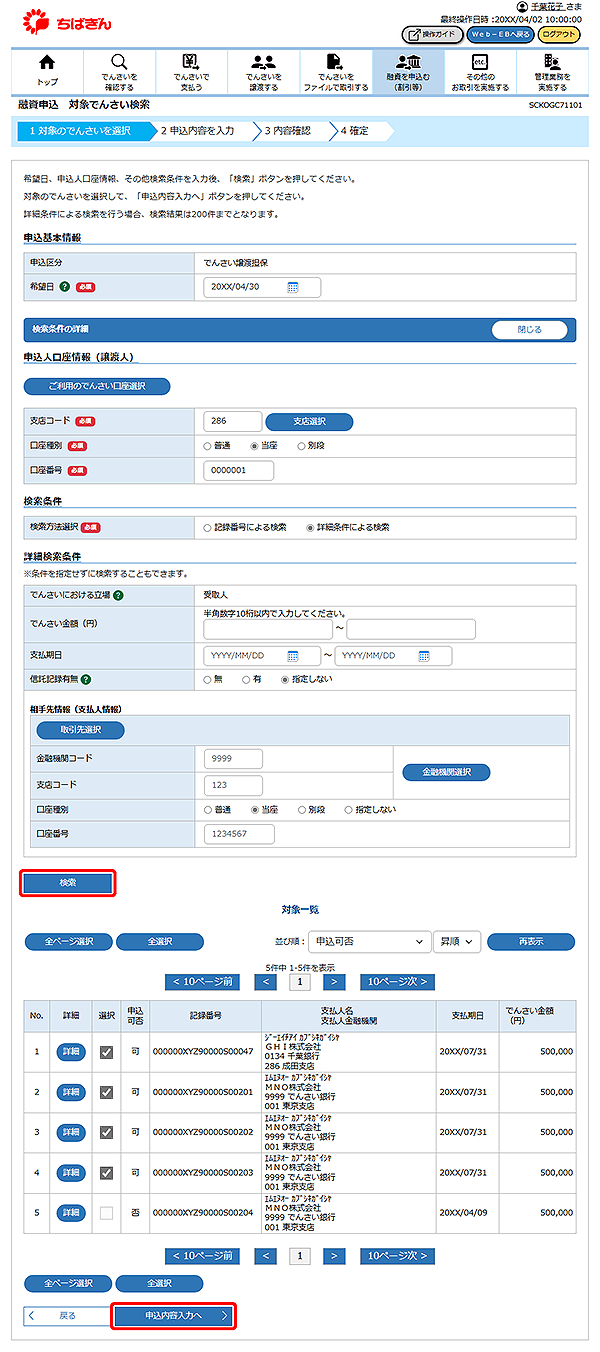Toggle selection checkbox for row 4
This screenshot has width=600, height=1352.
pyautogui.click(x=107, y=1172)
